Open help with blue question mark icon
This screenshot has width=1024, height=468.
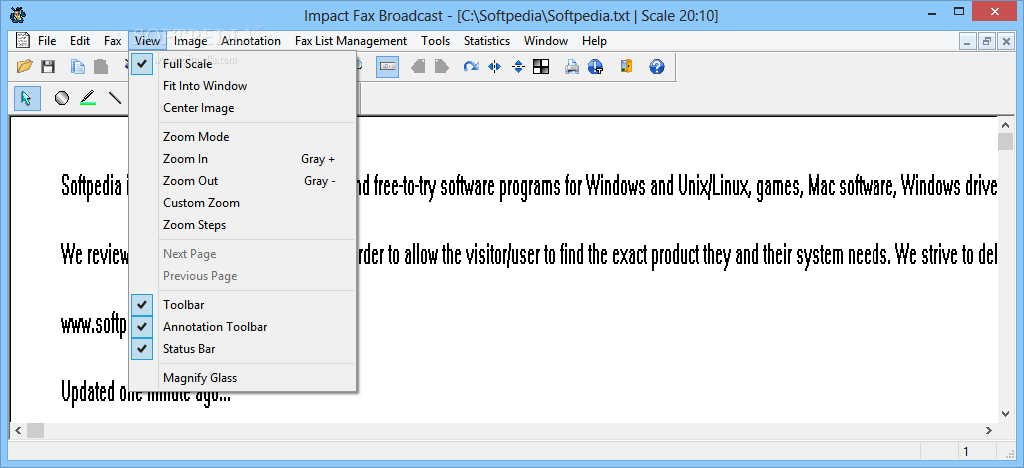657,66
